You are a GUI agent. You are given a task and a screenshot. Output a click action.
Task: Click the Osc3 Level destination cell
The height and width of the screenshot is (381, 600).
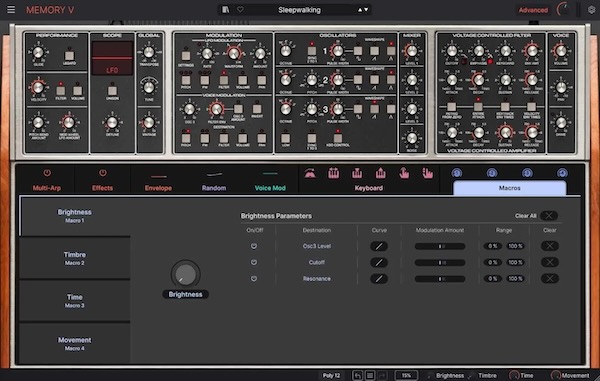click(x=316, y=246)
